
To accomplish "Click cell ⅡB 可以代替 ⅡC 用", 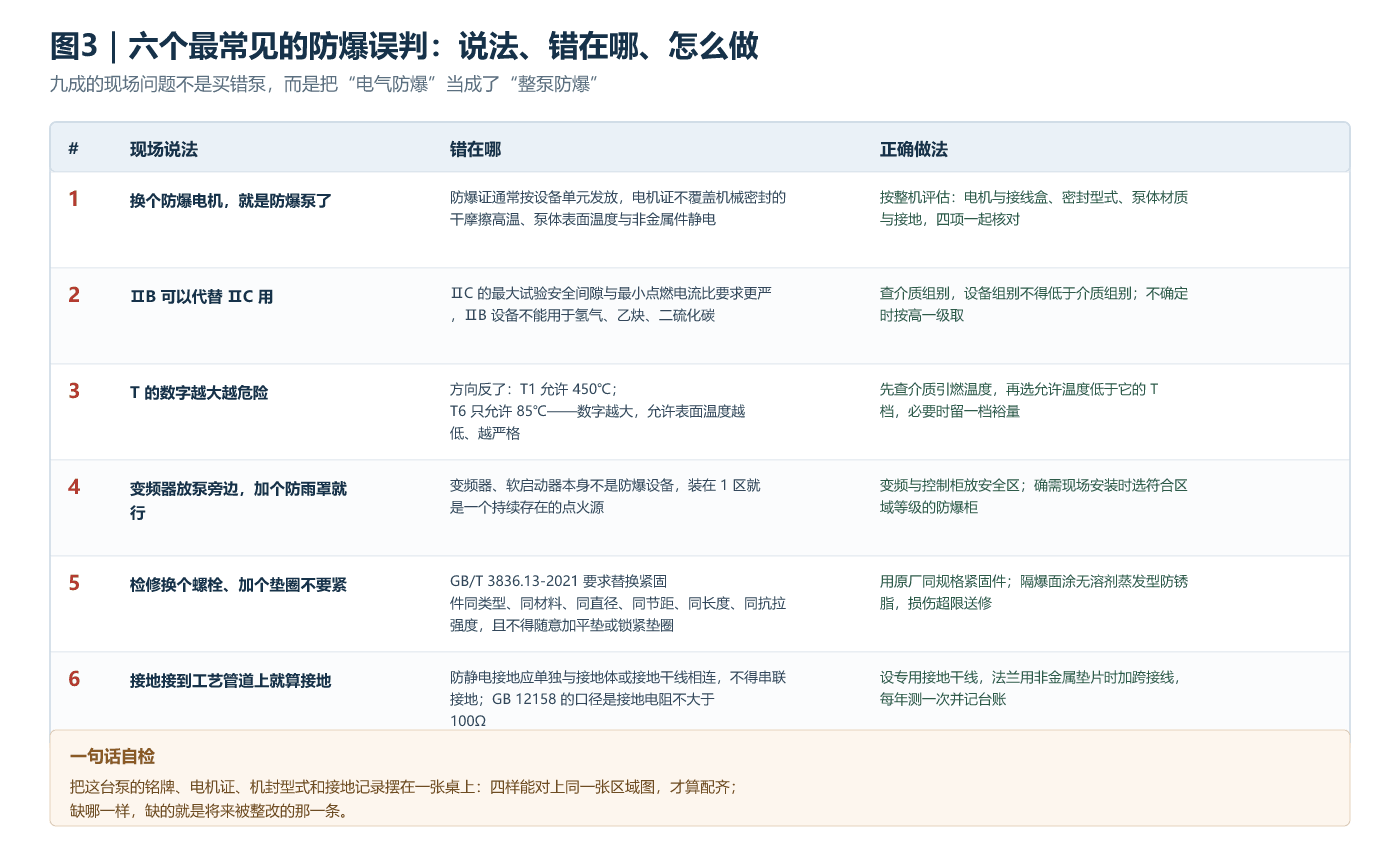I will pyautogui.click(x=201, y=297).
